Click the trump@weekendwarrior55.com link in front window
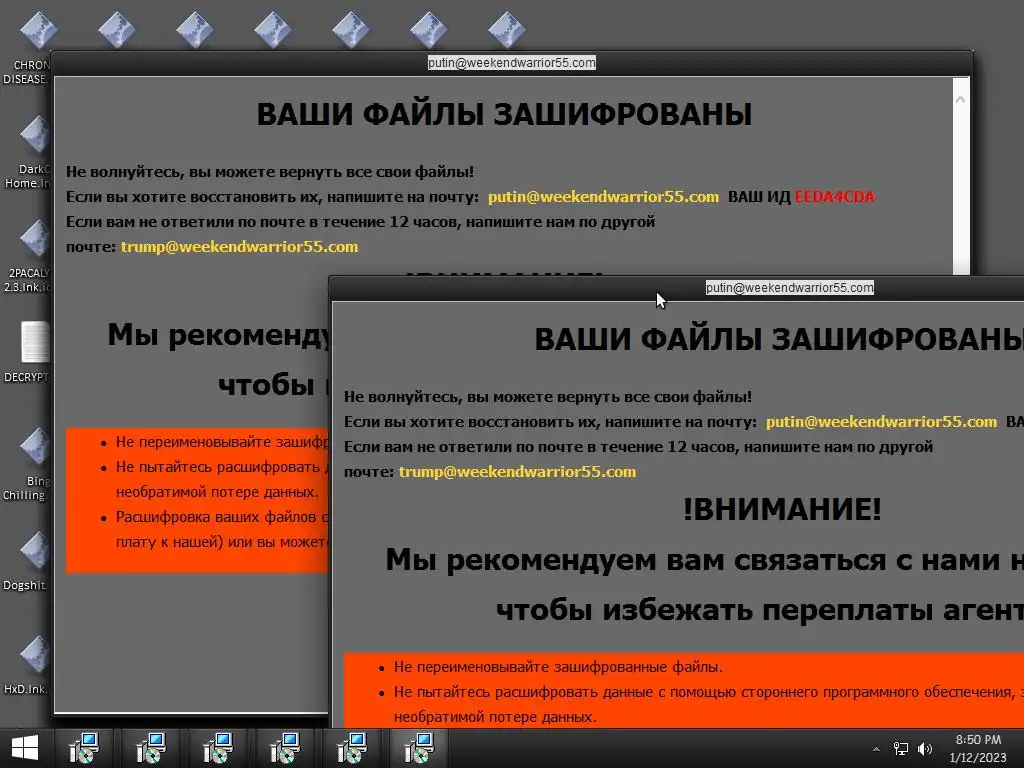This screenshot has width=1024, height=768. 517,472
